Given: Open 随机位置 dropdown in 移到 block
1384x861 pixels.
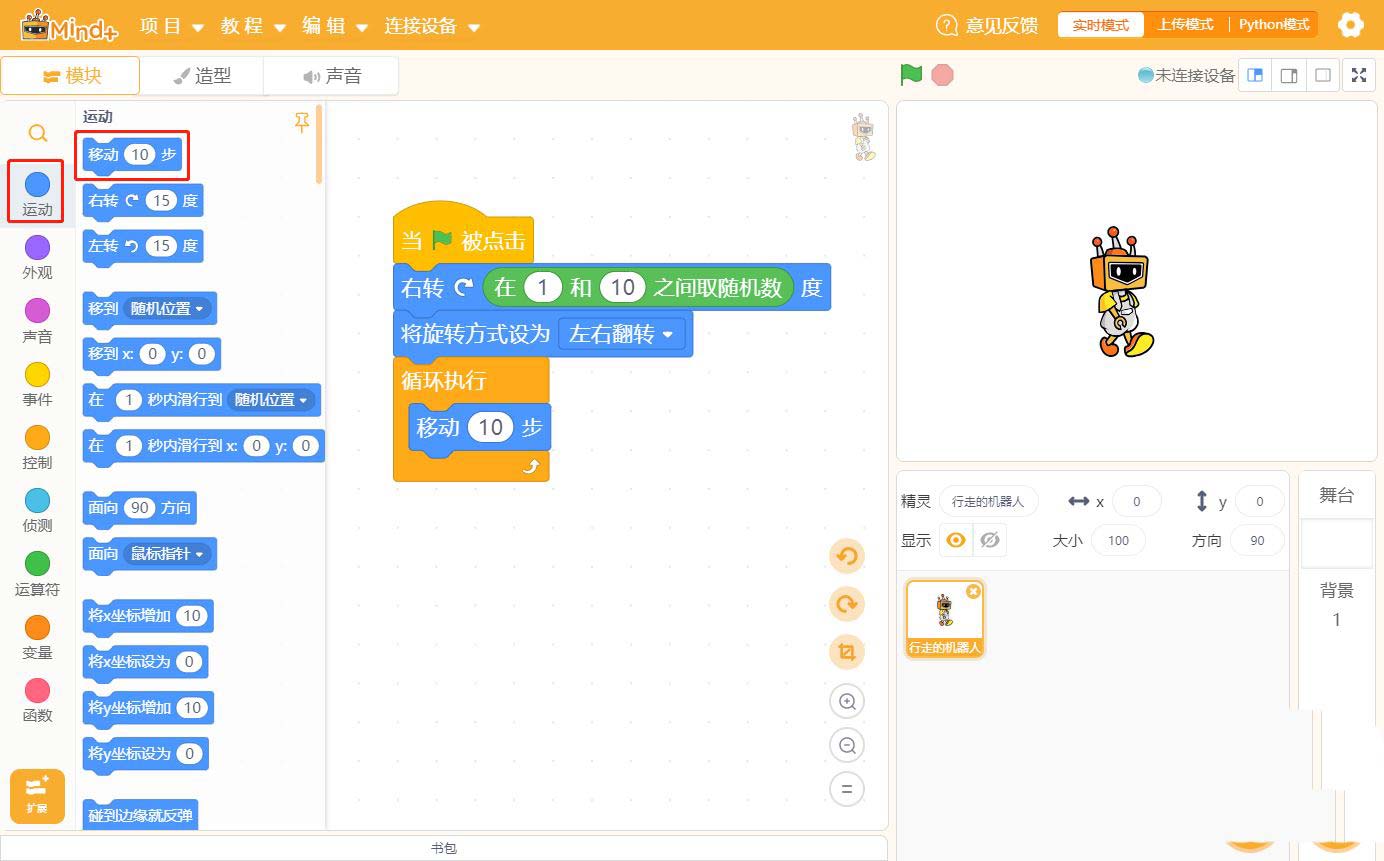Looking at the screenshot, I should [169, 309].
